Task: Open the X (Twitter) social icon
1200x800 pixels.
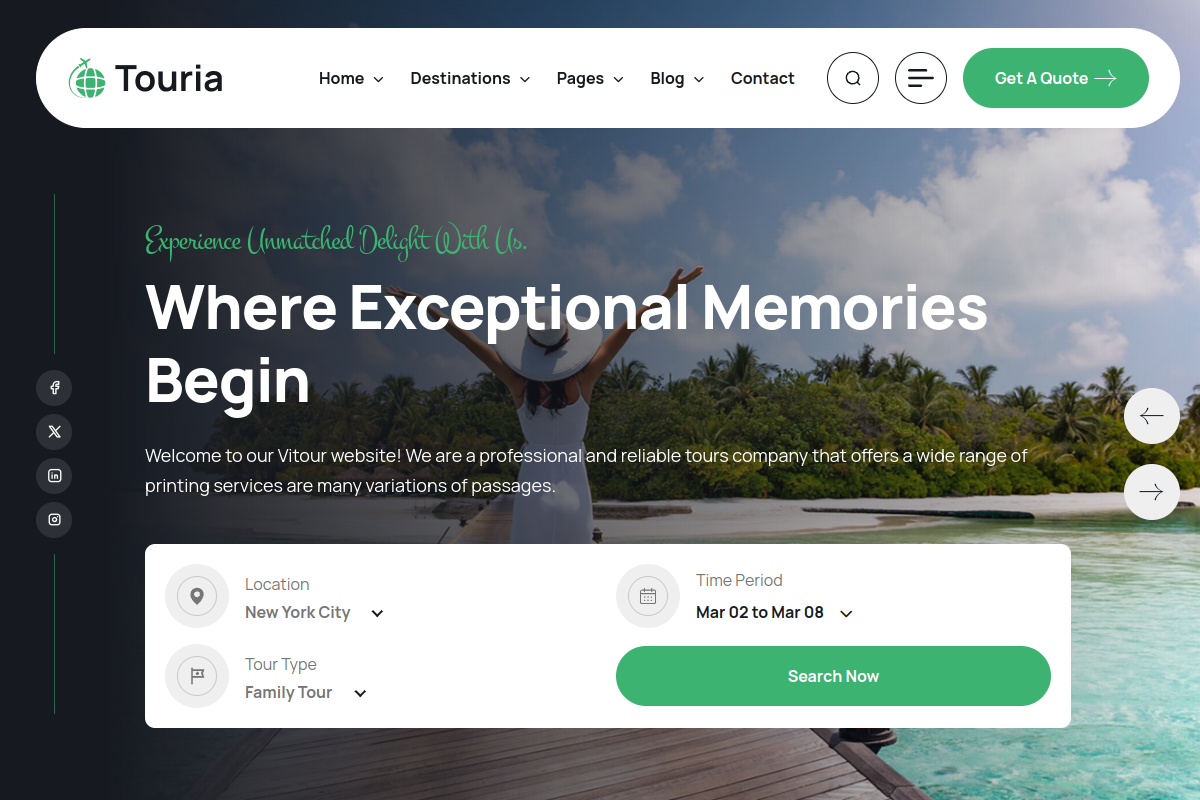Action: coord(54,432)
